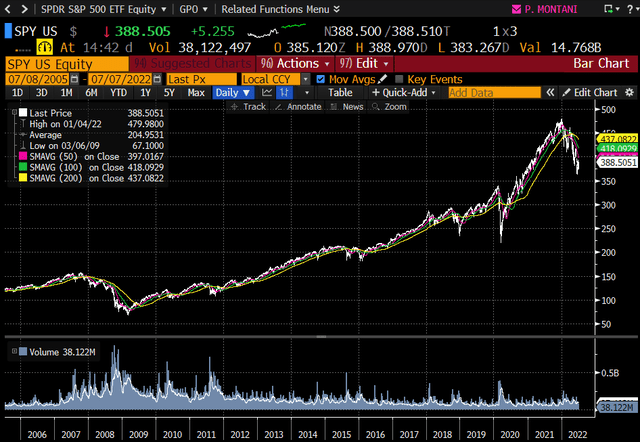Open the help question mark menu
This screenshot has width=640, height=442.
[630, 9]
